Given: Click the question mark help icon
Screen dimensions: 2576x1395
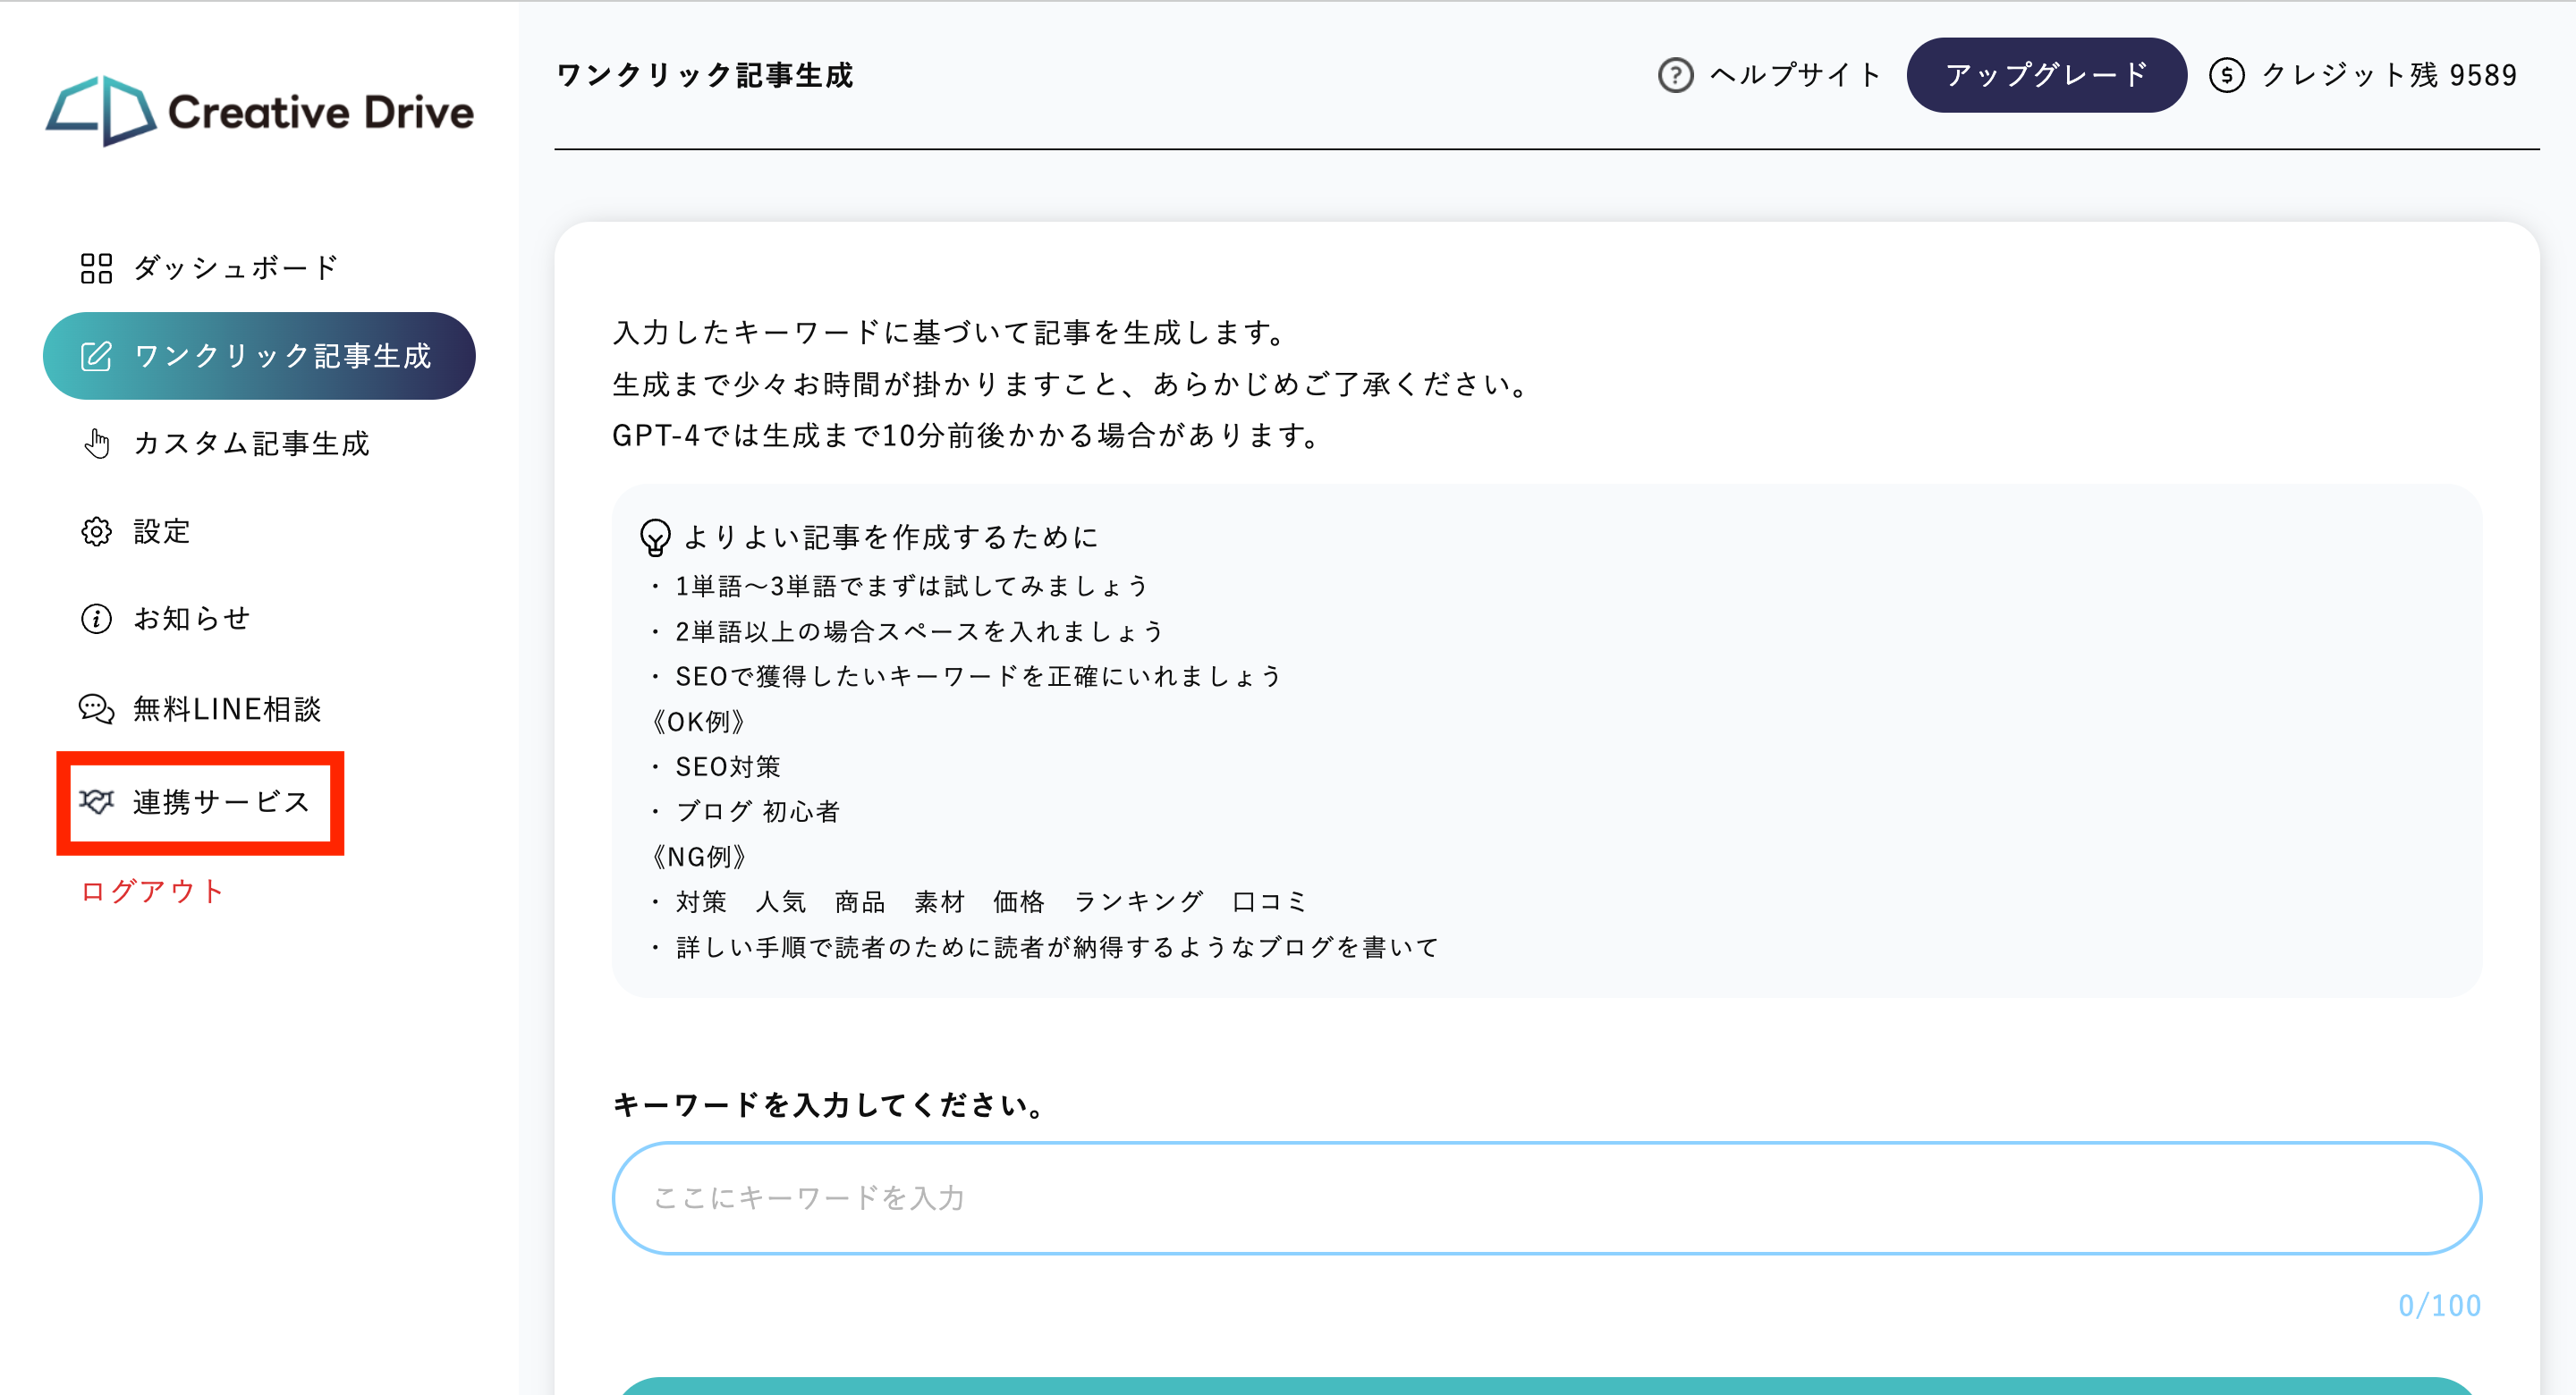Looking at the screenshot, I should point(1675,75).
